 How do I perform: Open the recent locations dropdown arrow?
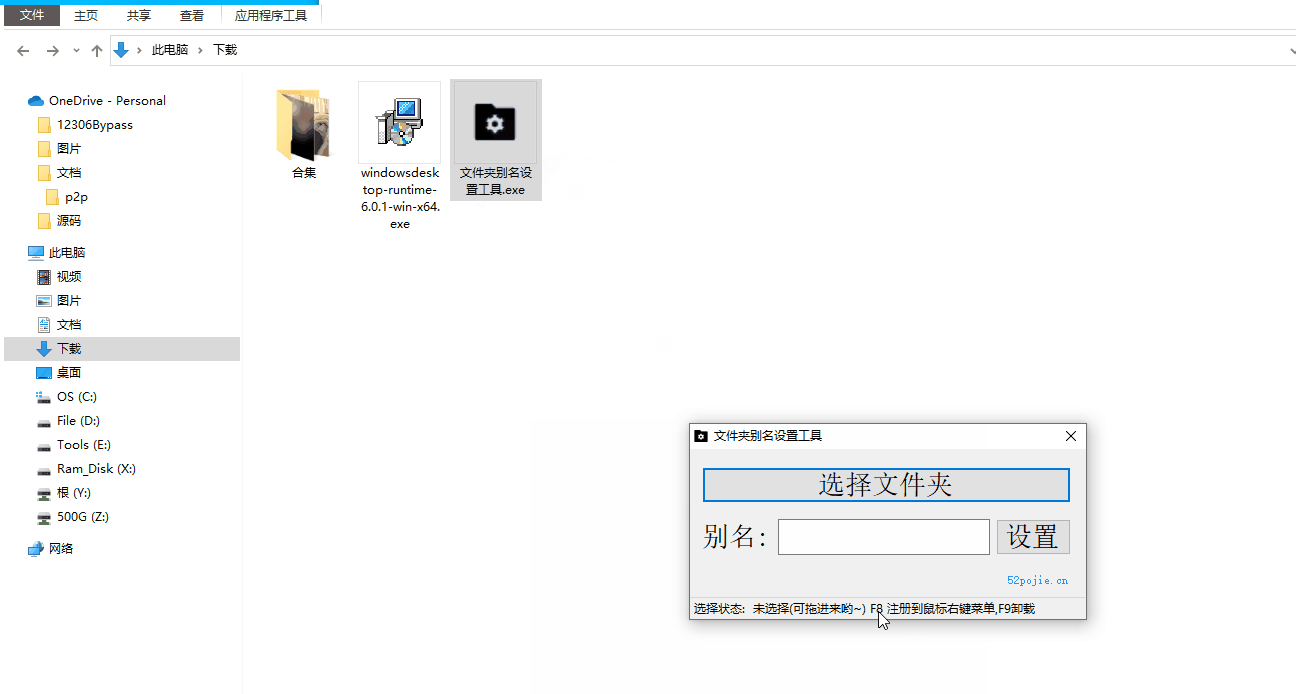click(x=76, y=50)
